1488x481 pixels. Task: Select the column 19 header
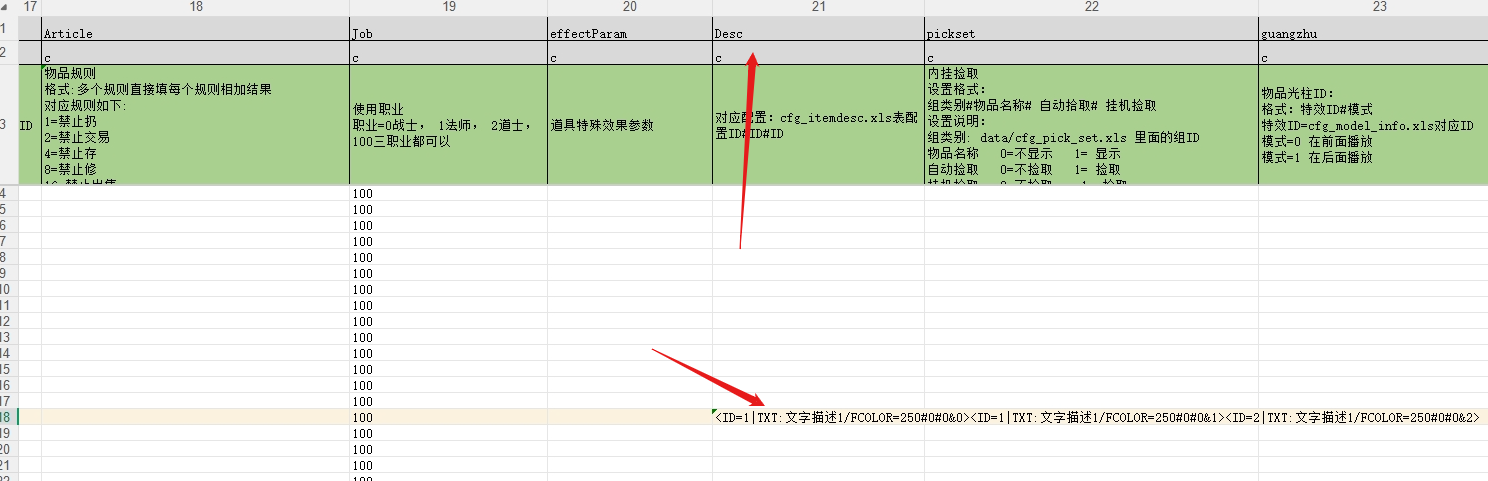pos(448,7)
